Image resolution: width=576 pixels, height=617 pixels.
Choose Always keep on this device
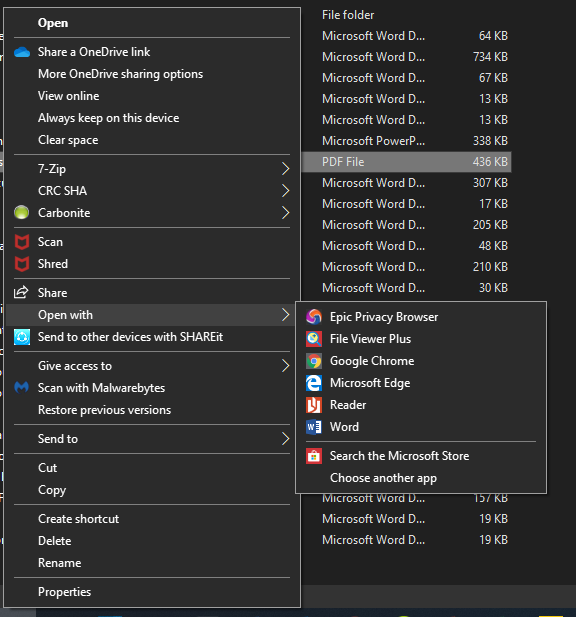click(x=152, y=118)
